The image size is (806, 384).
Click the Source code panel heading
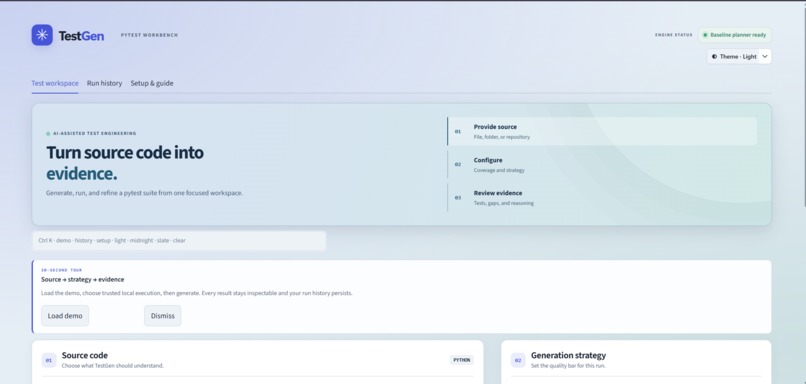tap(85, 355)
